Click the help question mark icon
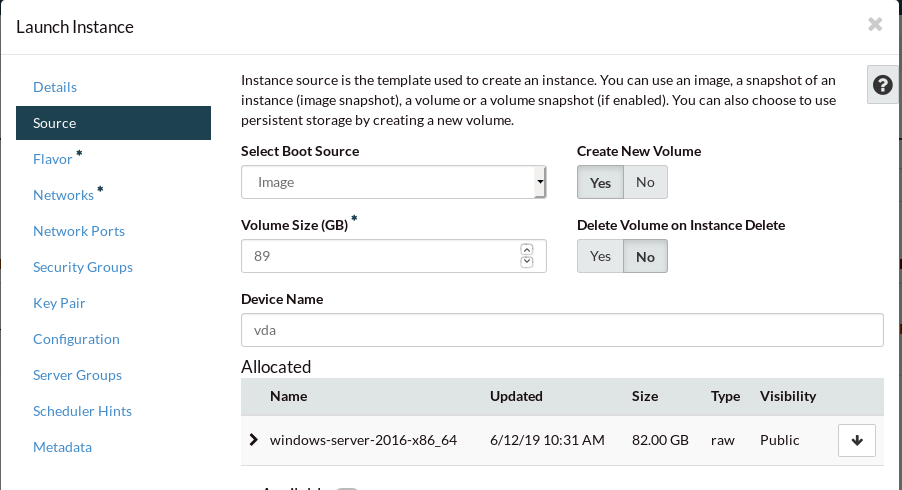Viewport: 902px width, 490px height. 882,86
